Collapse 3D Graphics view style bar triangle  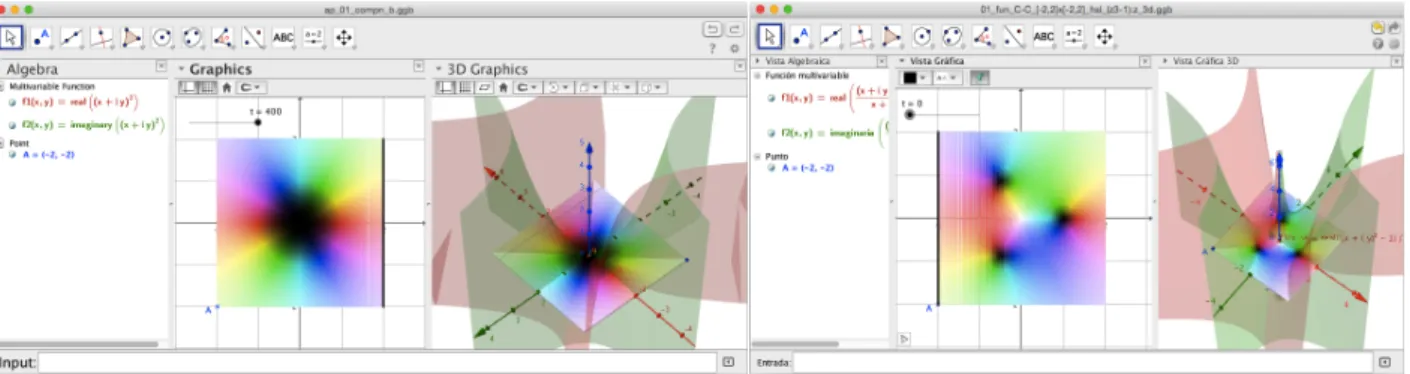point(440,69)
